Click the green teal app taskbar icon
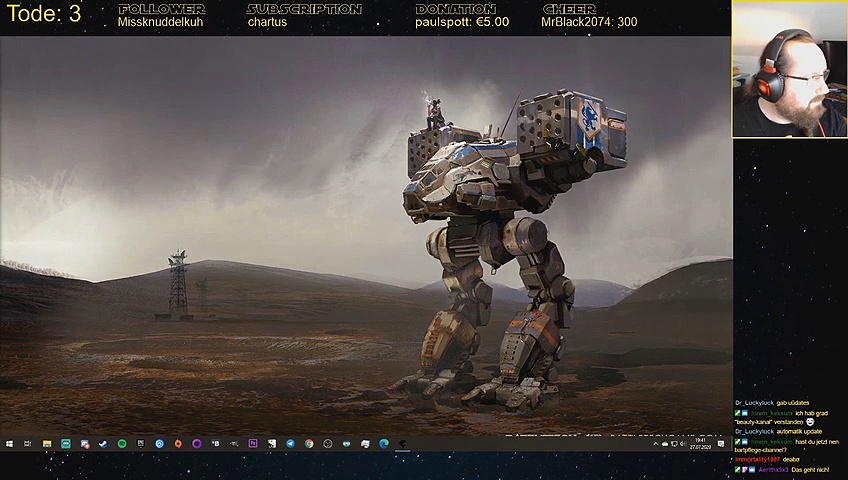The width and height of the screenshot is (848, 480). pyautogui.click(x=66, y=444)
